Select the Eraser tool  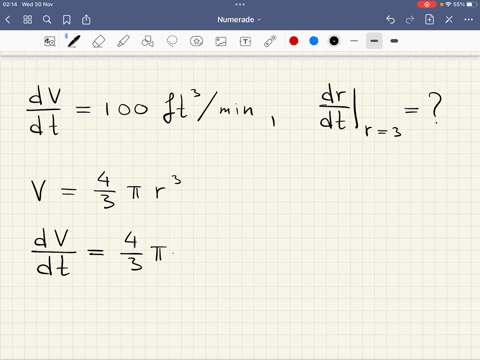click(98, 41)
